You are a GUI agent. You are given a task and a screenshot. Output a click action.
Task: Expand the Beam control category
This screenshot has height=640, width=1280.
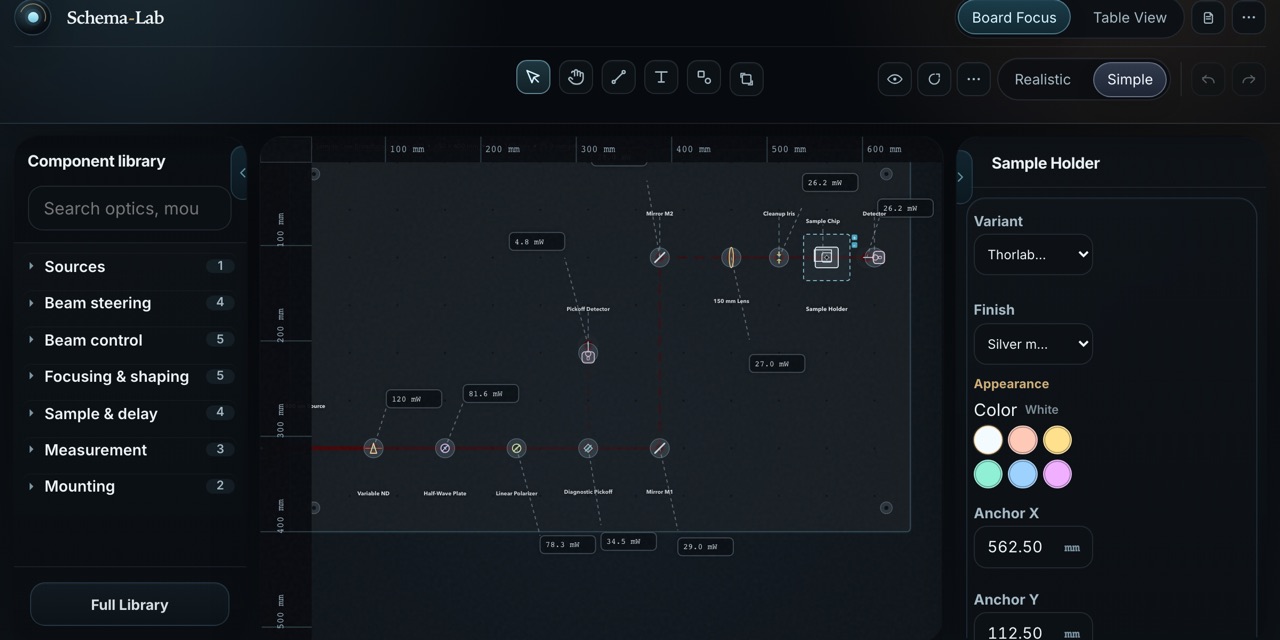tap(130, 340)
